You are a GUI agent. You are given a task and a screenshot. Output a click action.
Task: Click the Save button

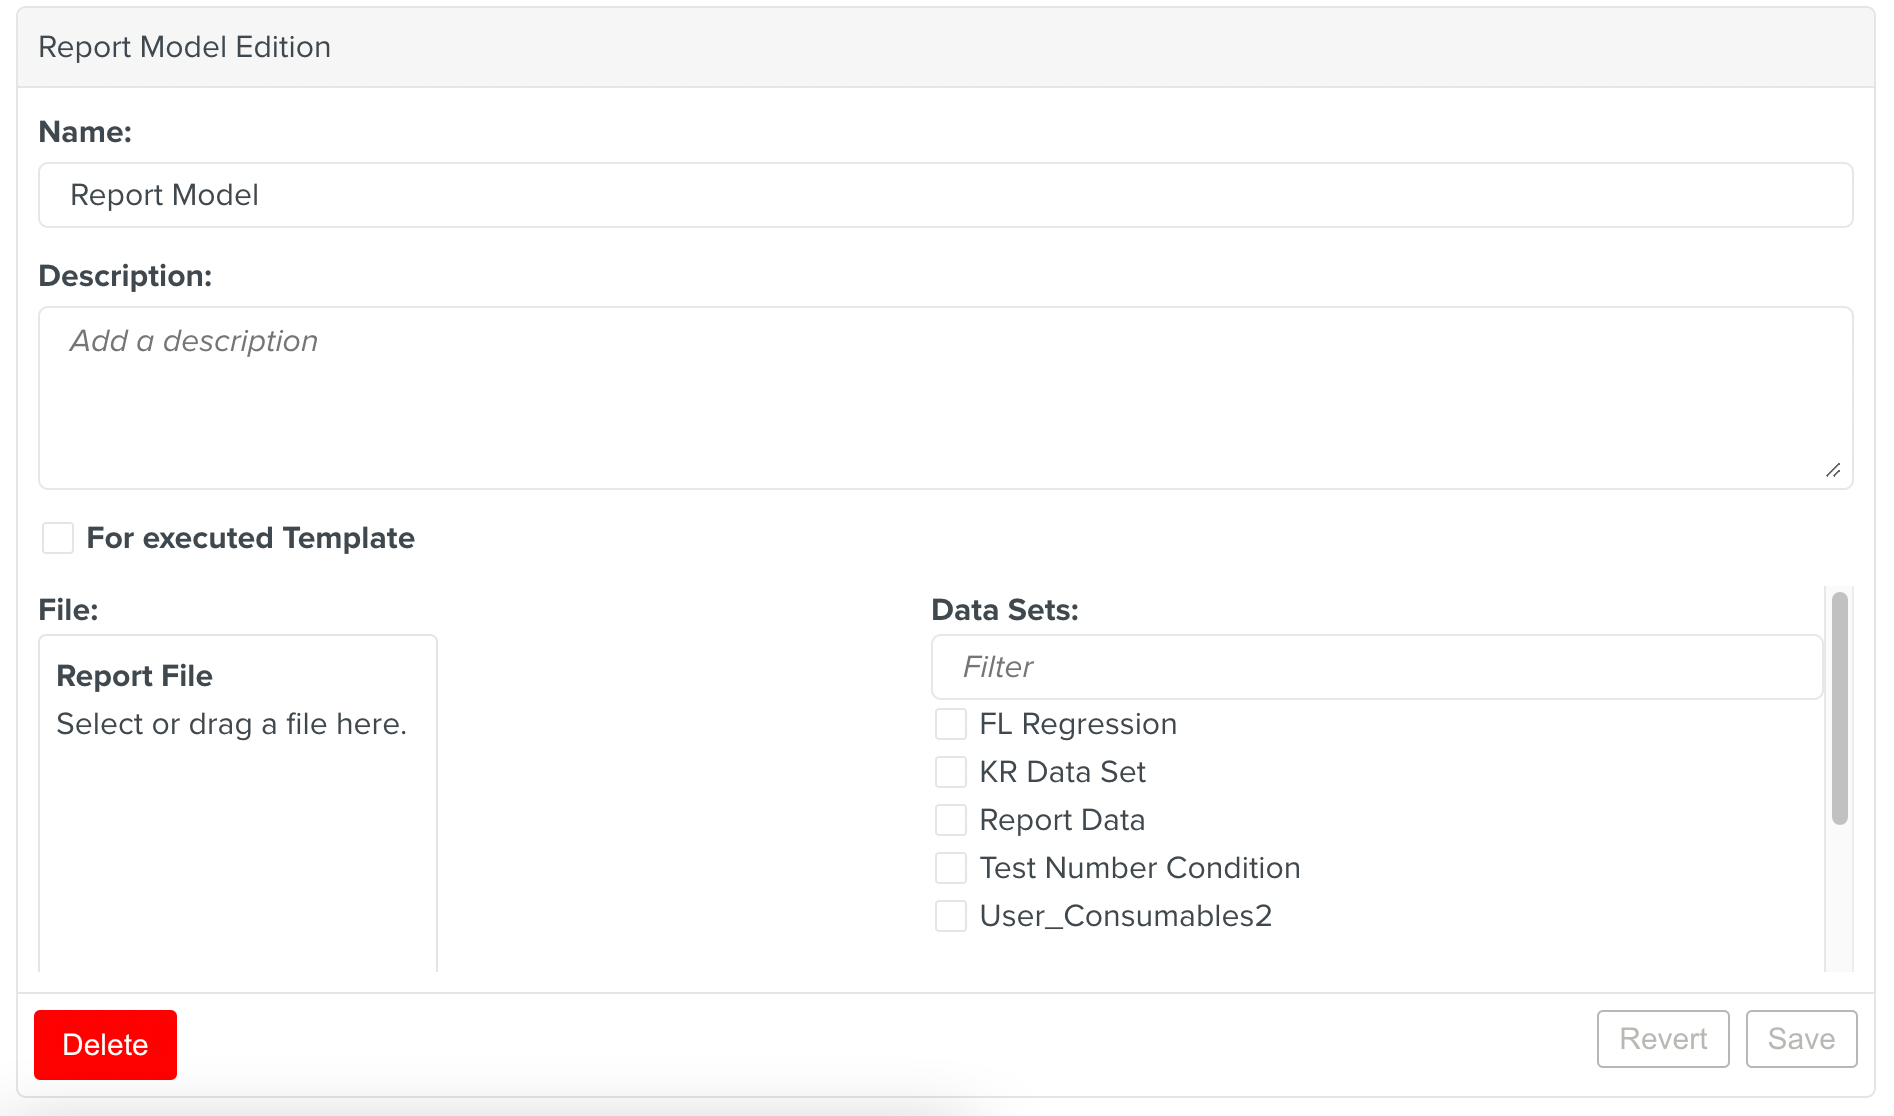coord(1801,1039)
